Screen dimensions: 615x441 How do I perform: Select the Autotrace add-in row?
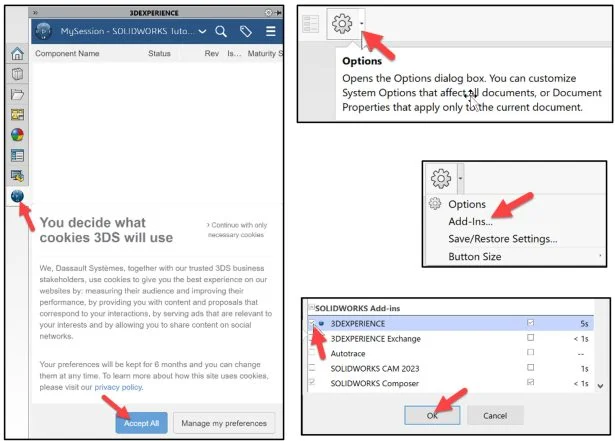point(450,353)
